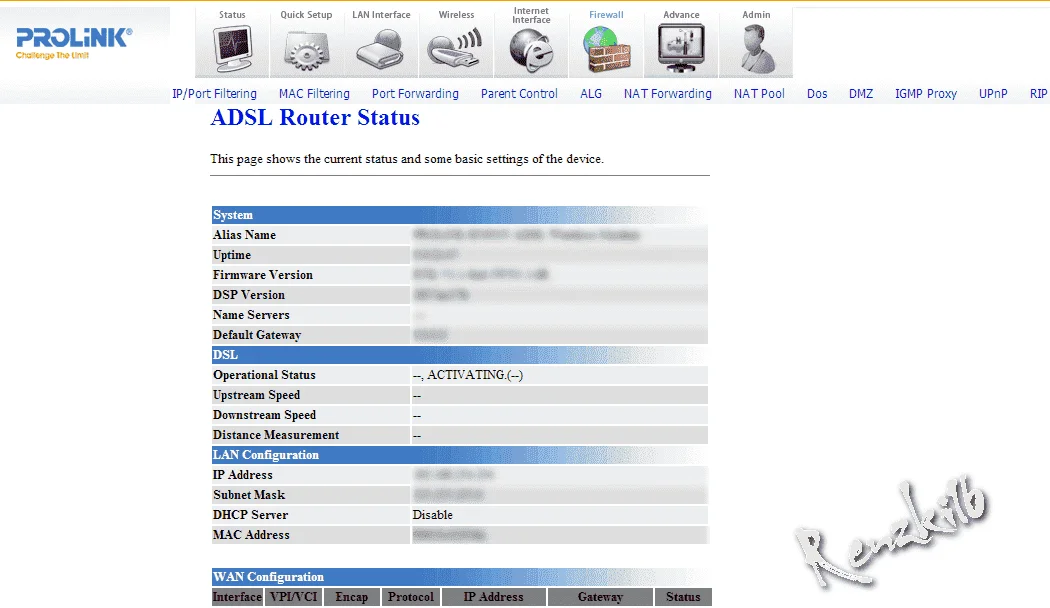The image size is (1050, 608).
Task: Select the LAN Interface tab label
Action: (381, 15)
